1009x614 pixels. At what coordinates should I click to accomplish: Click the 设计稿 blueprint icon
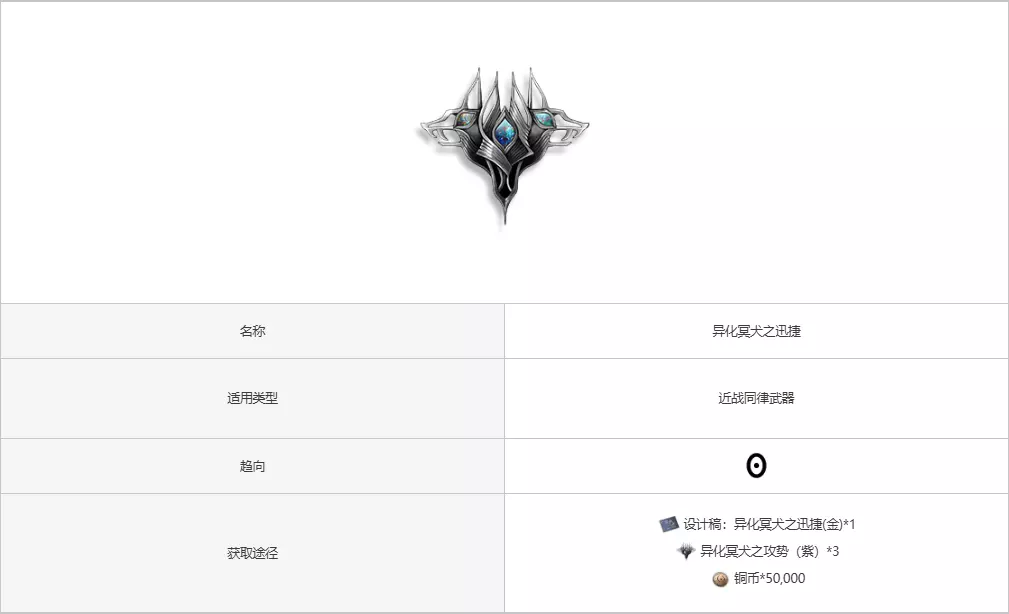pos(669,524)
